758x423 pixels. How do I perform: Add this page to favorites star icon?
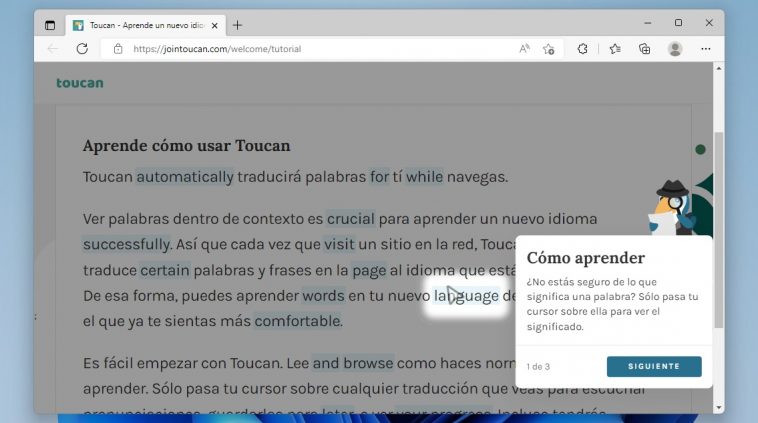549,49
